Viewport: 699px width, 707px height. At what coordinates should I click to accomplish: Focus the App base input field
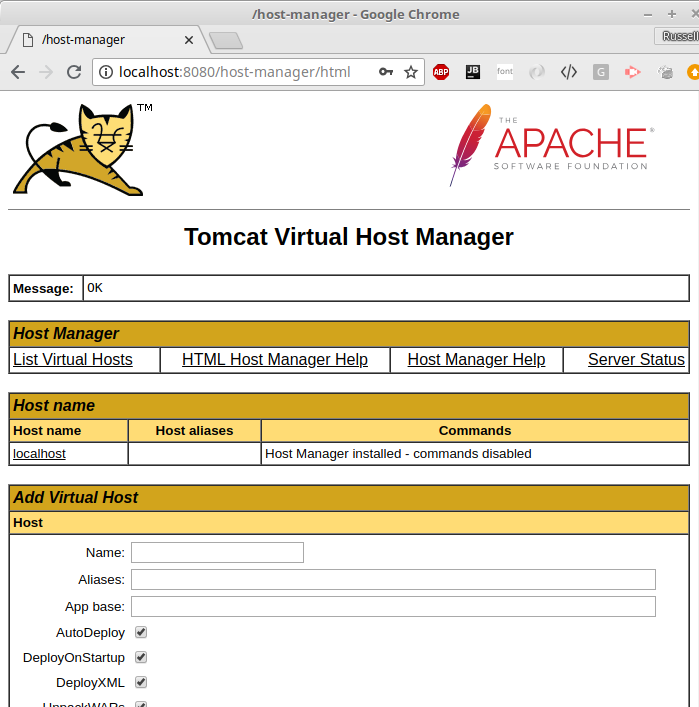coord(393,606)
